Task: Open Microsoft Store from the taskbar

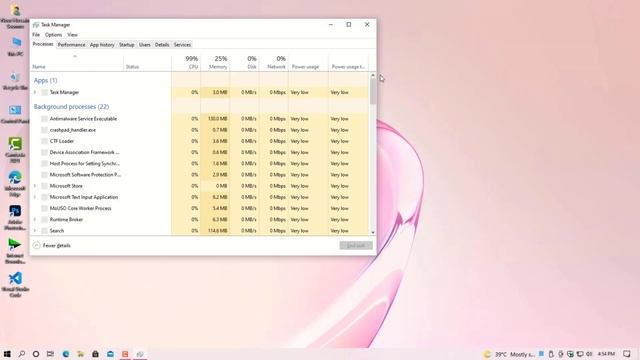Action: [95, 354]
